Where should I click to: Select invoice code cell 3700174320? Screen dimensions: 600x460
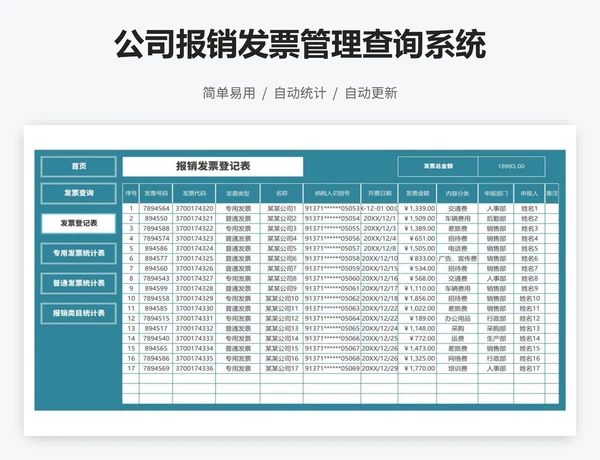tap(194, 209)
